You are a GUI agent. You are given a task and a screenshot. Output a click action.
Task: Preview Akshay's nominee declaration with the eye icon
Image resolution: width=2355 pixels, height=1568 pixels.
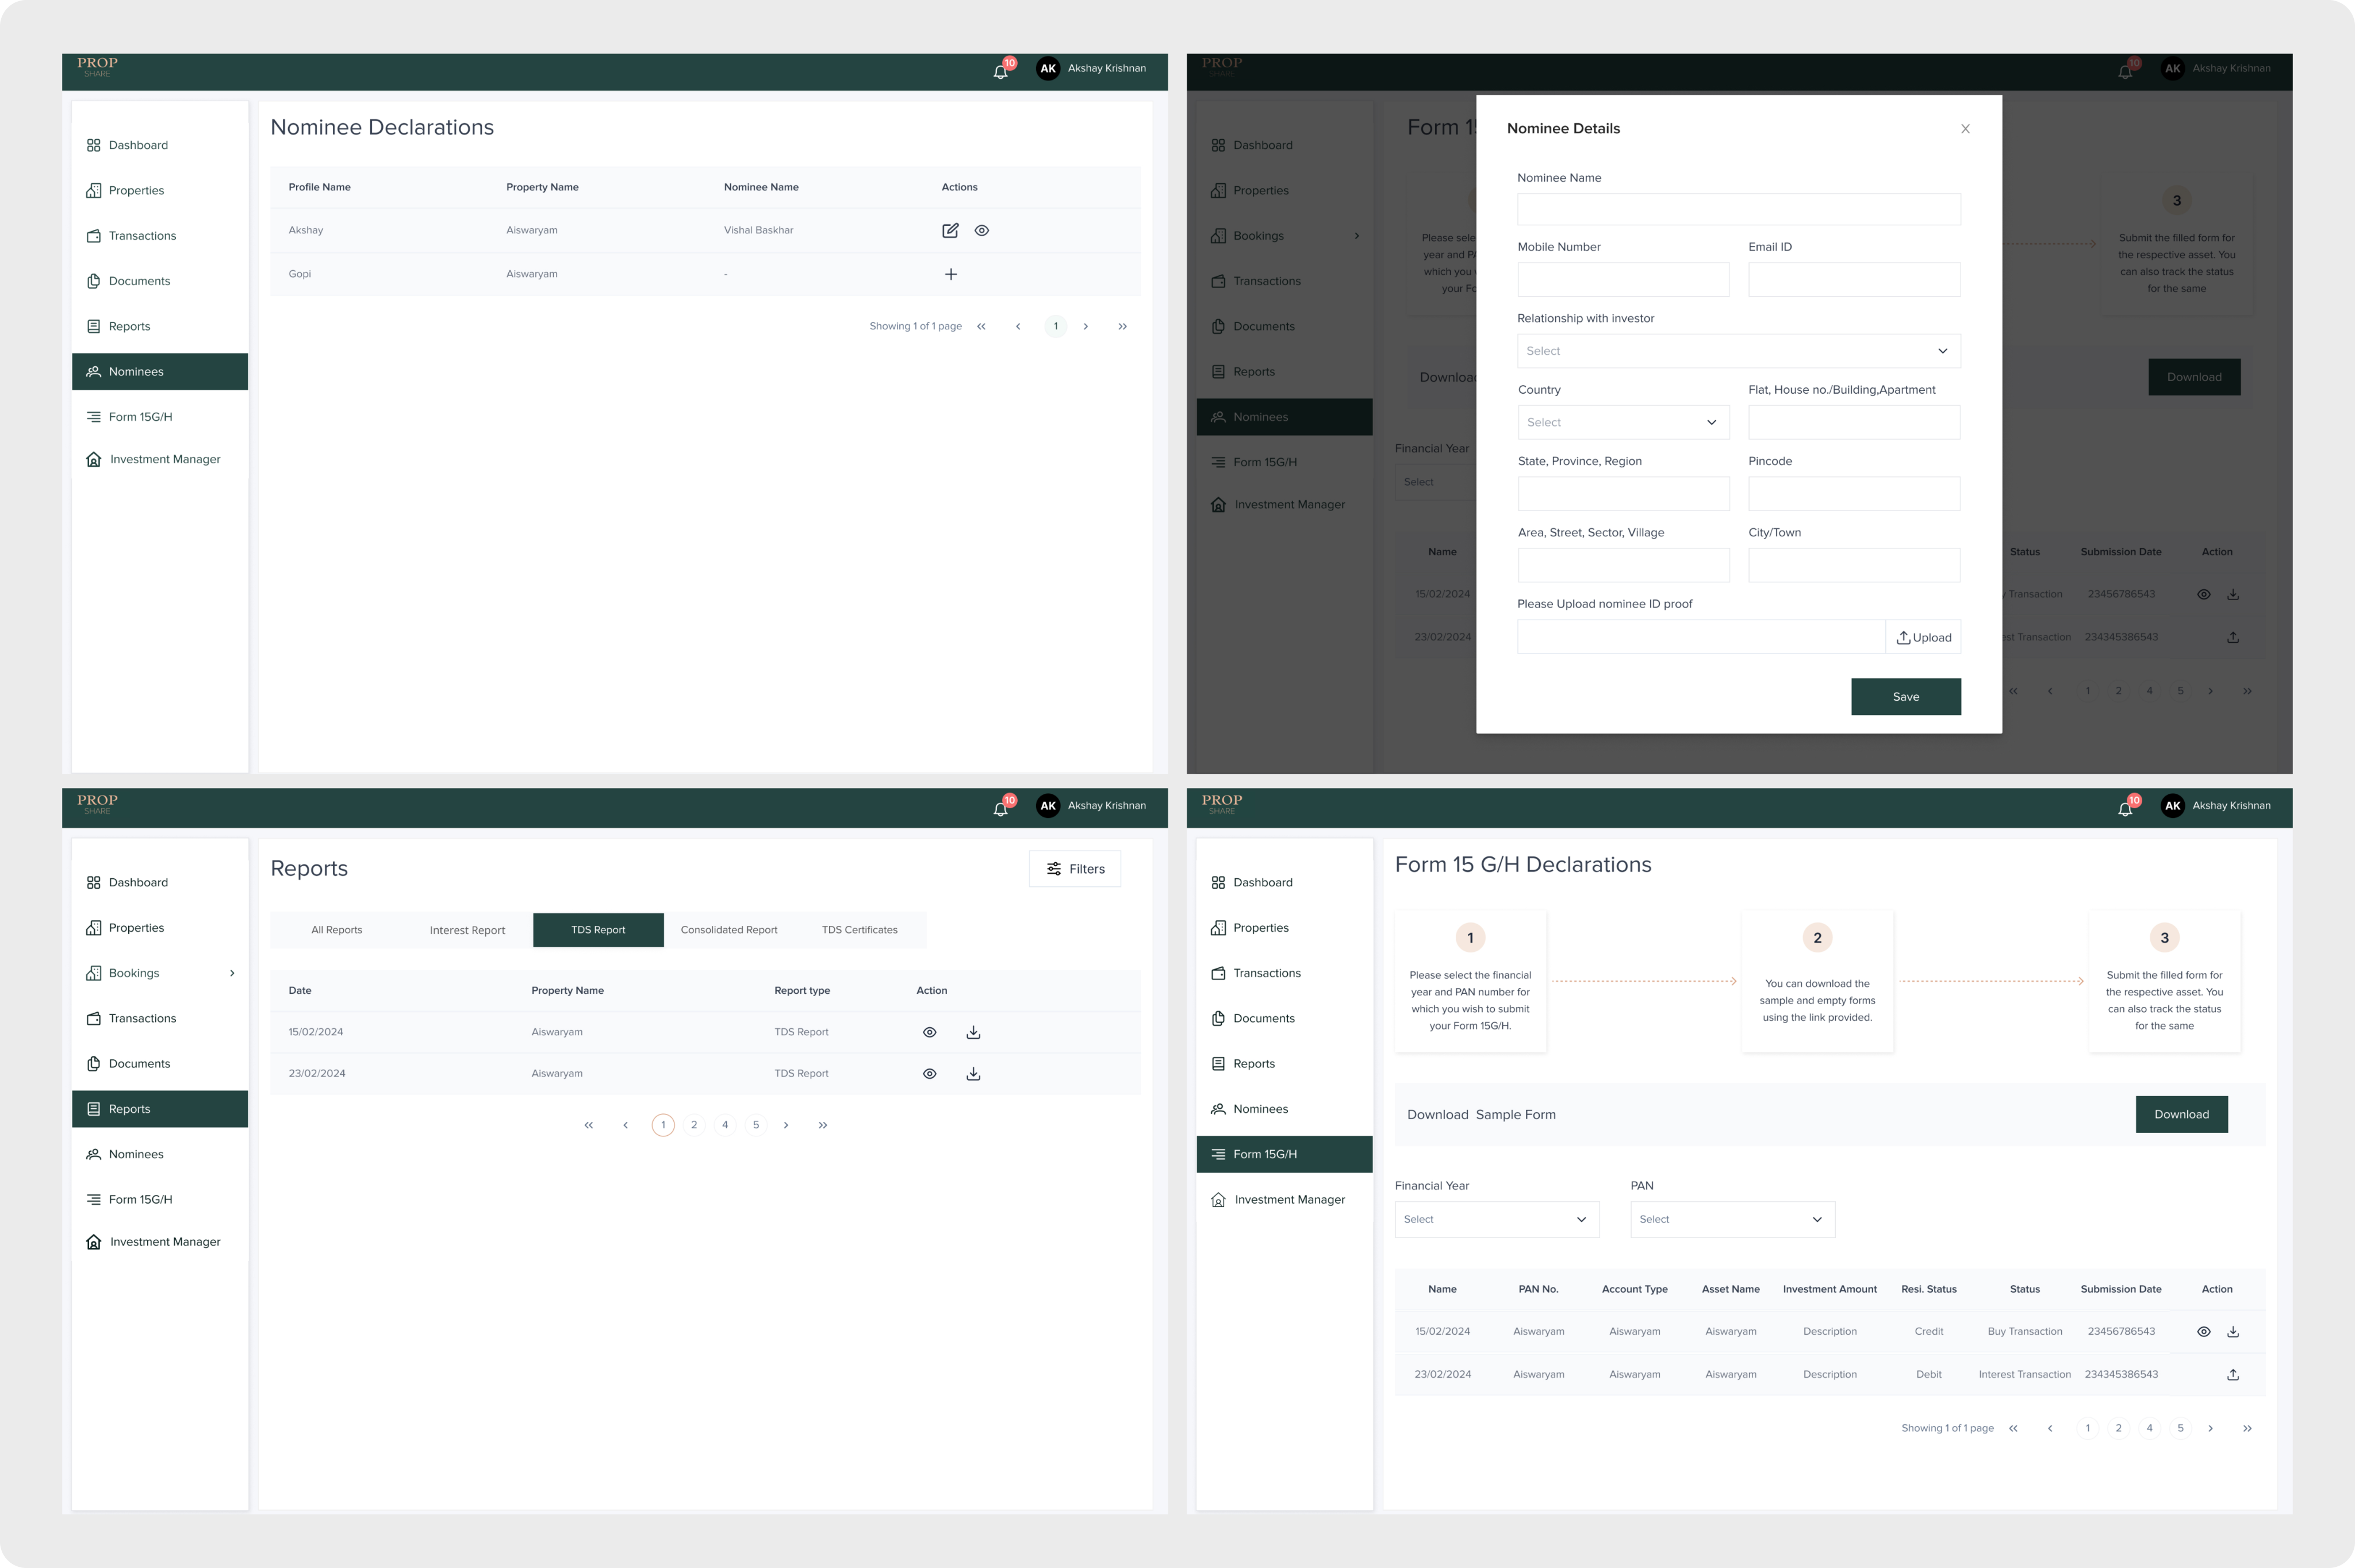[x=982, y=230]
